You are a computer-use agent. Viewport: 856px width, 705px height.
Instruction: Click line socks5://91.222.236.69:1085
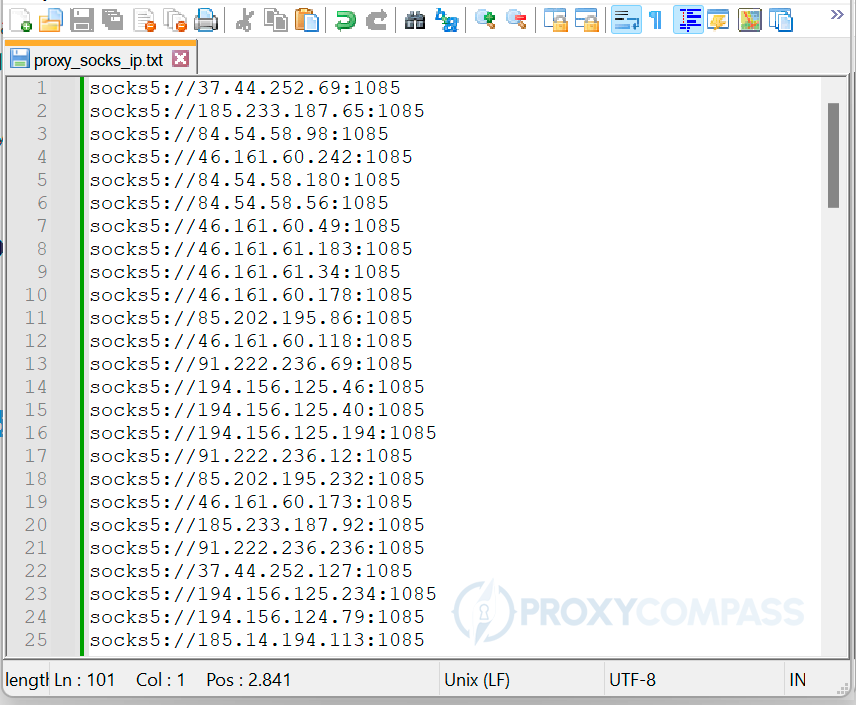click(x=251, y=364)
